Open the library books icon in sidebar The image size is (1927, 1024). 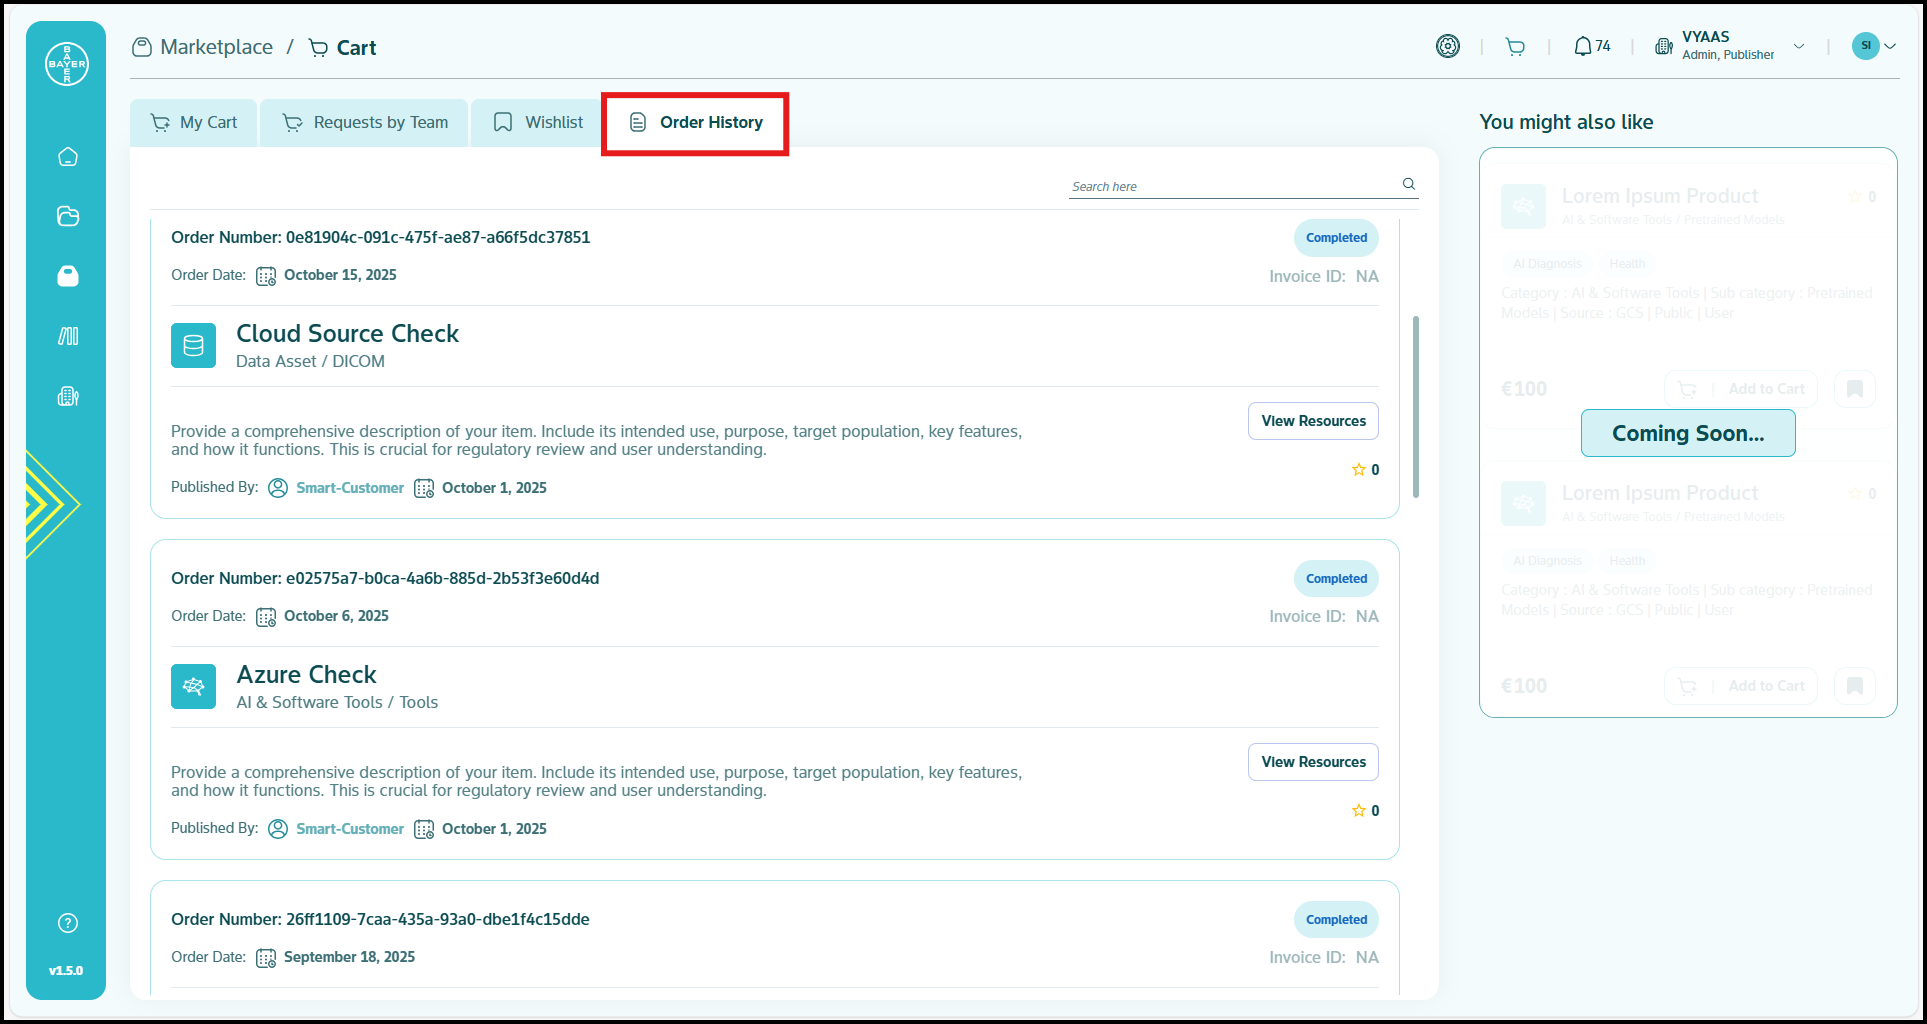(68, 336)
